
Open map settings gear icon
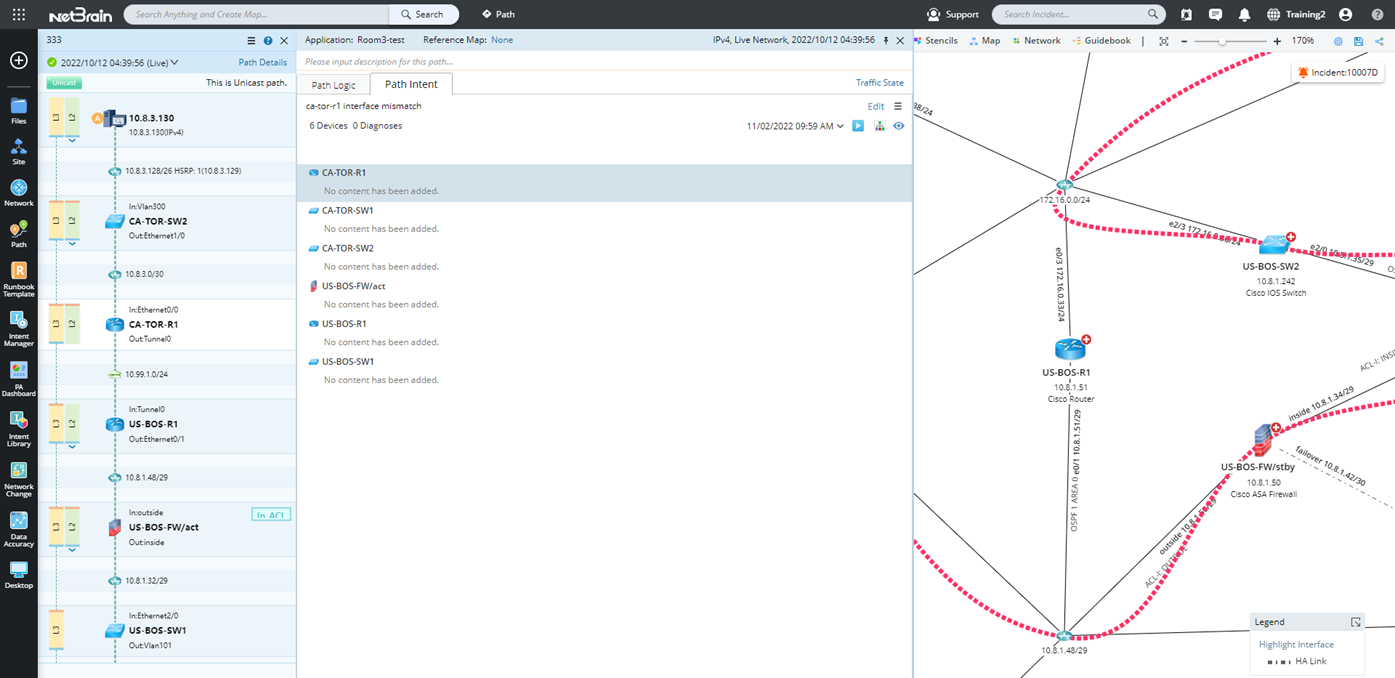point(1339,41)
